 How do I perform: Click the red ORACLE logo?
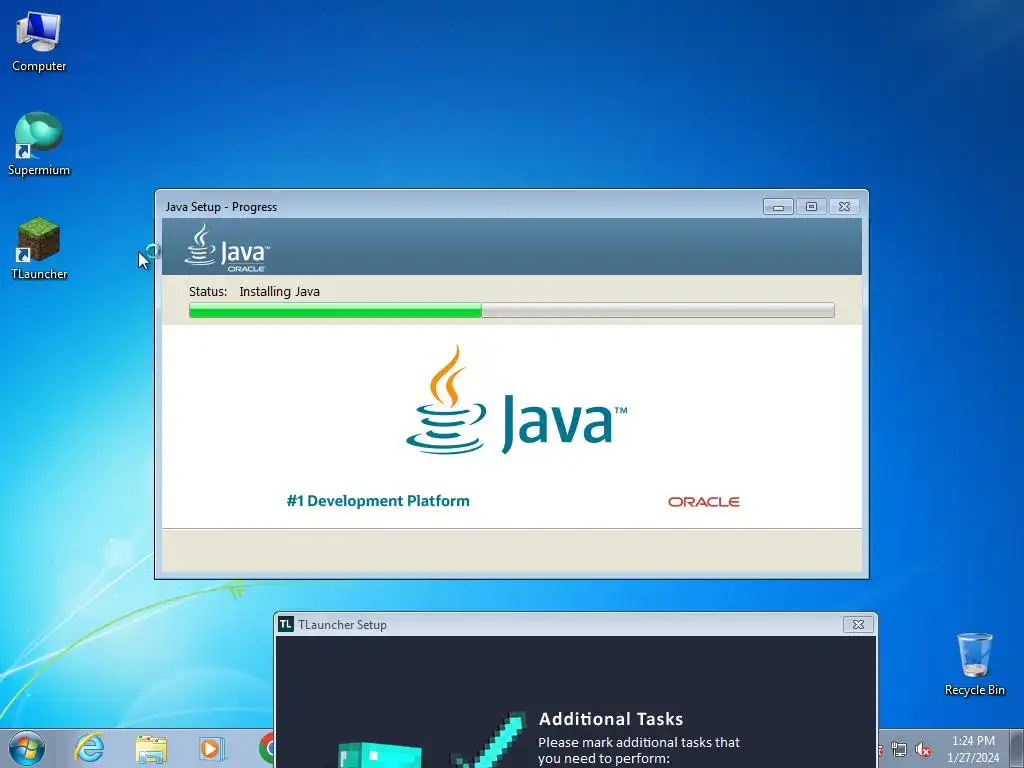pyautogui.click(x=703, y=502)
